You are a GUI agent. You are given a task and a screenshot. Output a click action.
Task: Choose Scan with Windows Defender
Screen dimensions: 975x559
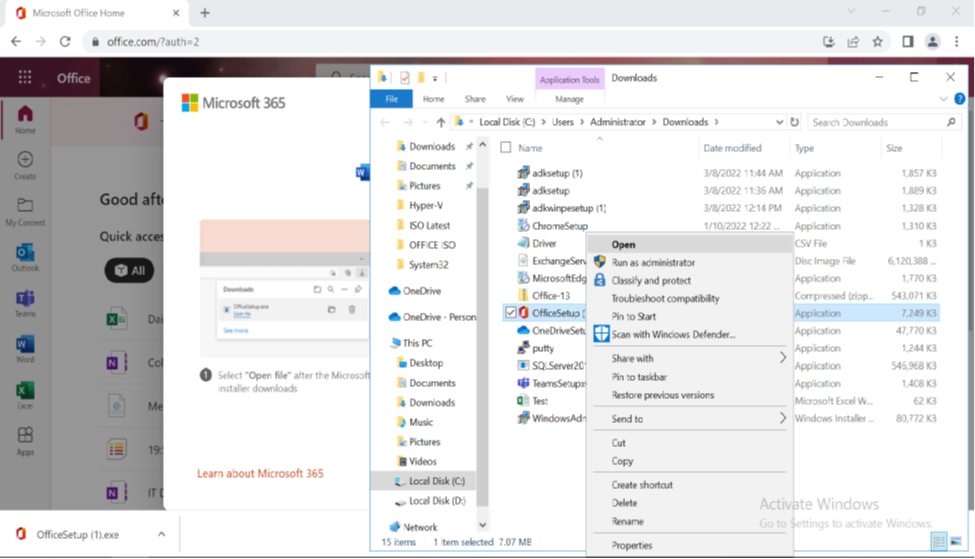690,335
